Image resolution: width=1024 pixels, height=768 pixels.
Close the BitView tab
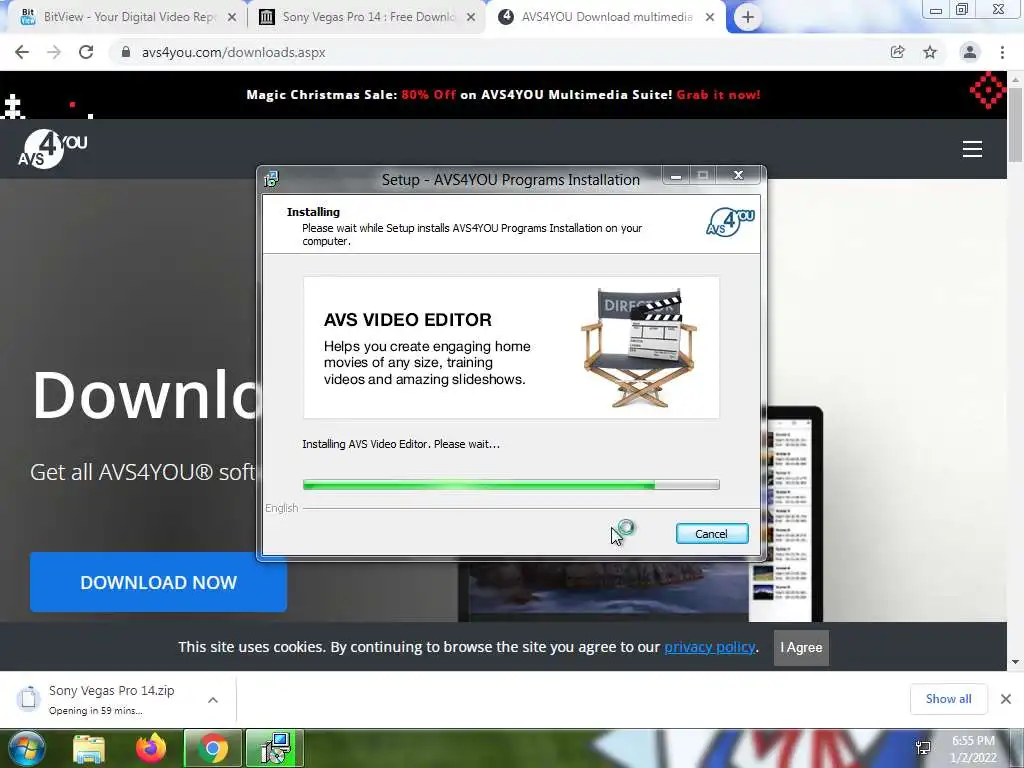click(x=232, y=18)
